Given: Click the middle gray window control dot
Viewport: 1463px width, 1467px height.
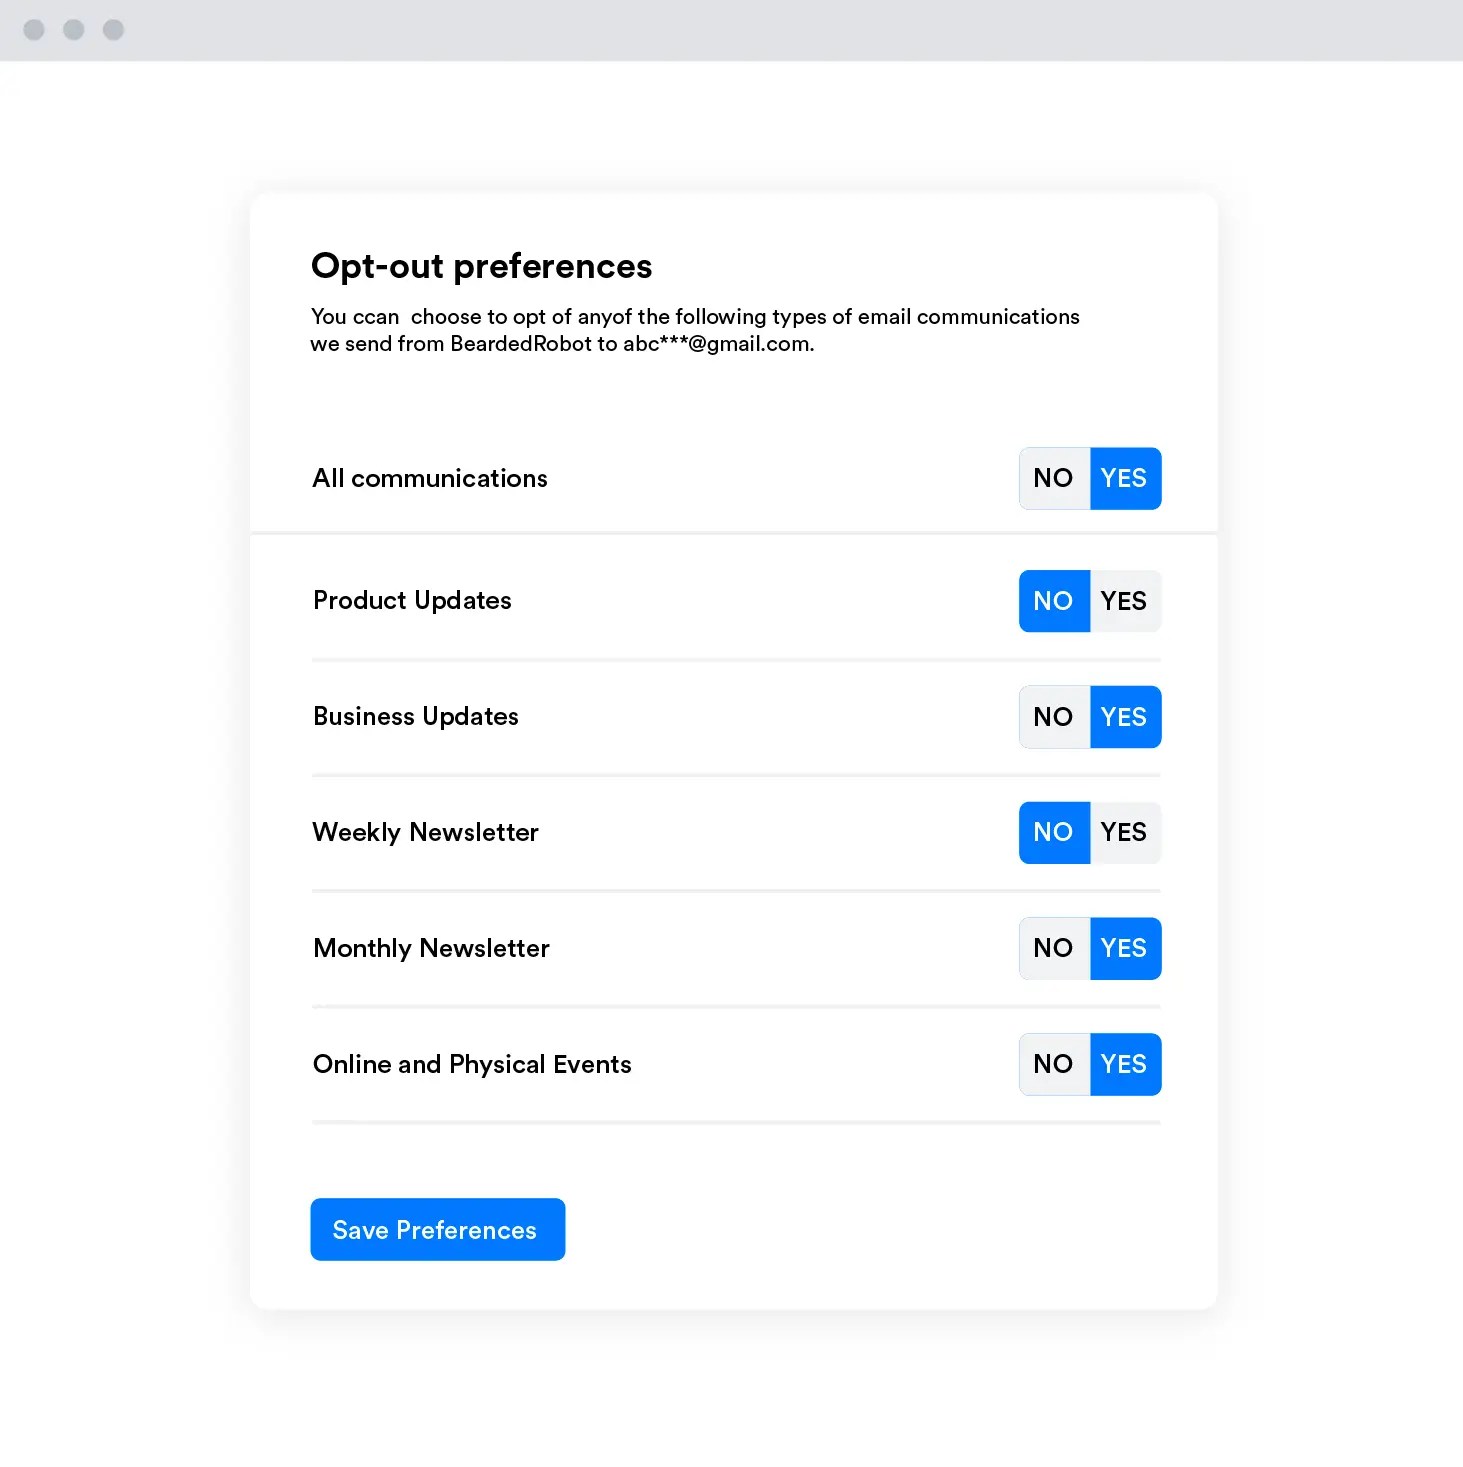Looking at the screenshot, I should pyautogui.click(x=74, y=30).
